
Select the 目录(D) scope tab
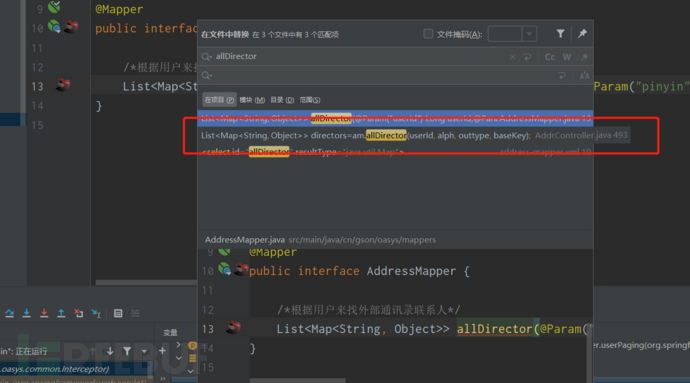click(282, 100)
